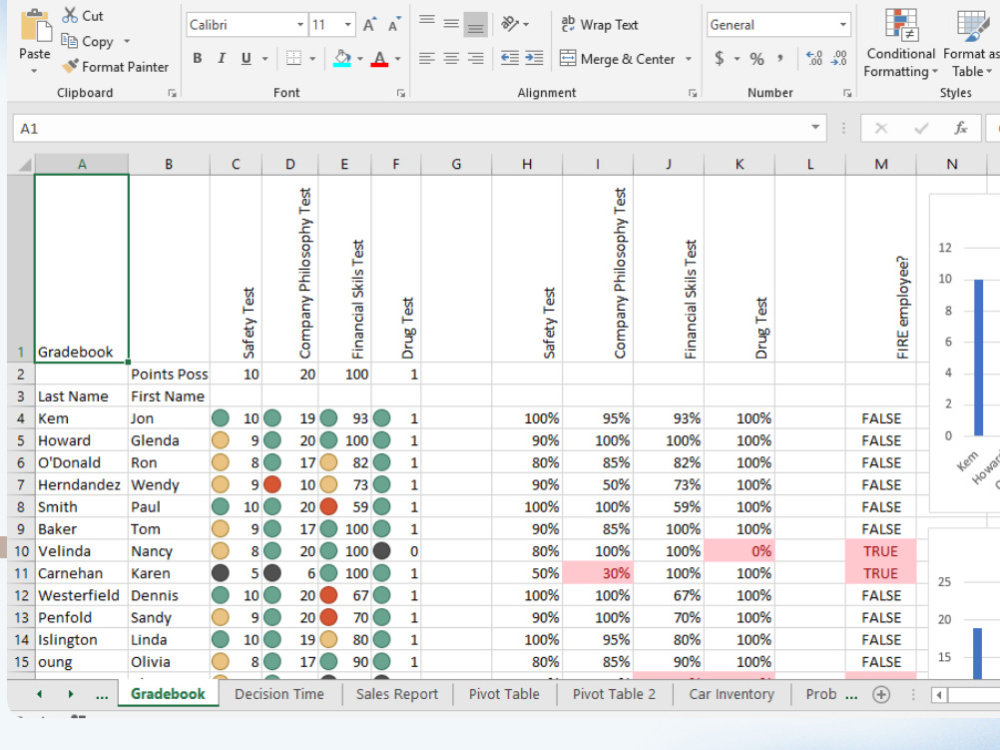Switch to the Gradebook sheet tab
The width and height of the screenshot is (1000, 750).
point(168,694)
